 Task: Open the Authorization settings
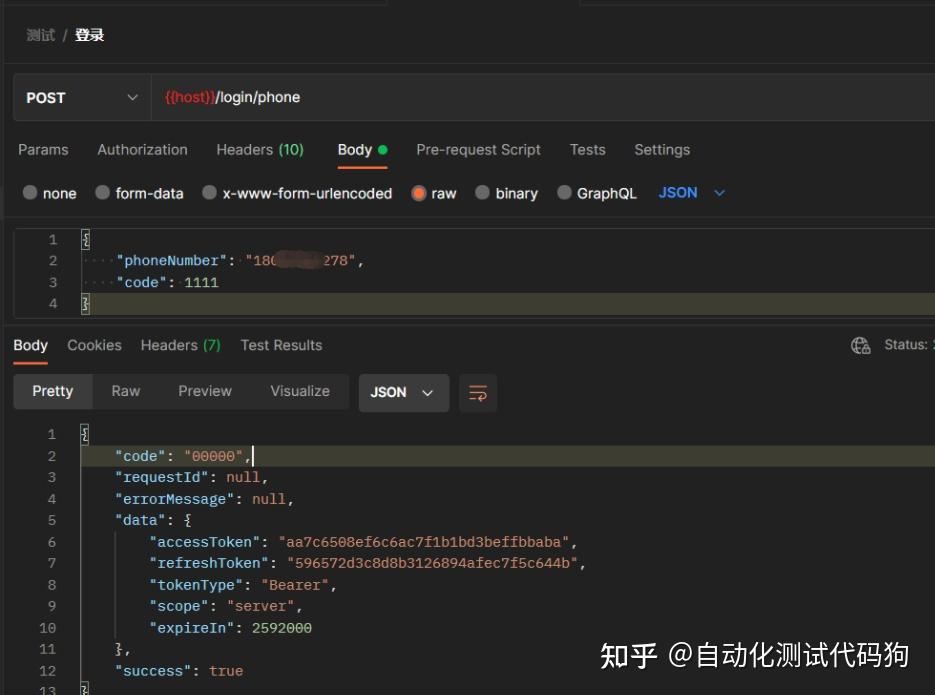coord(142,149)
